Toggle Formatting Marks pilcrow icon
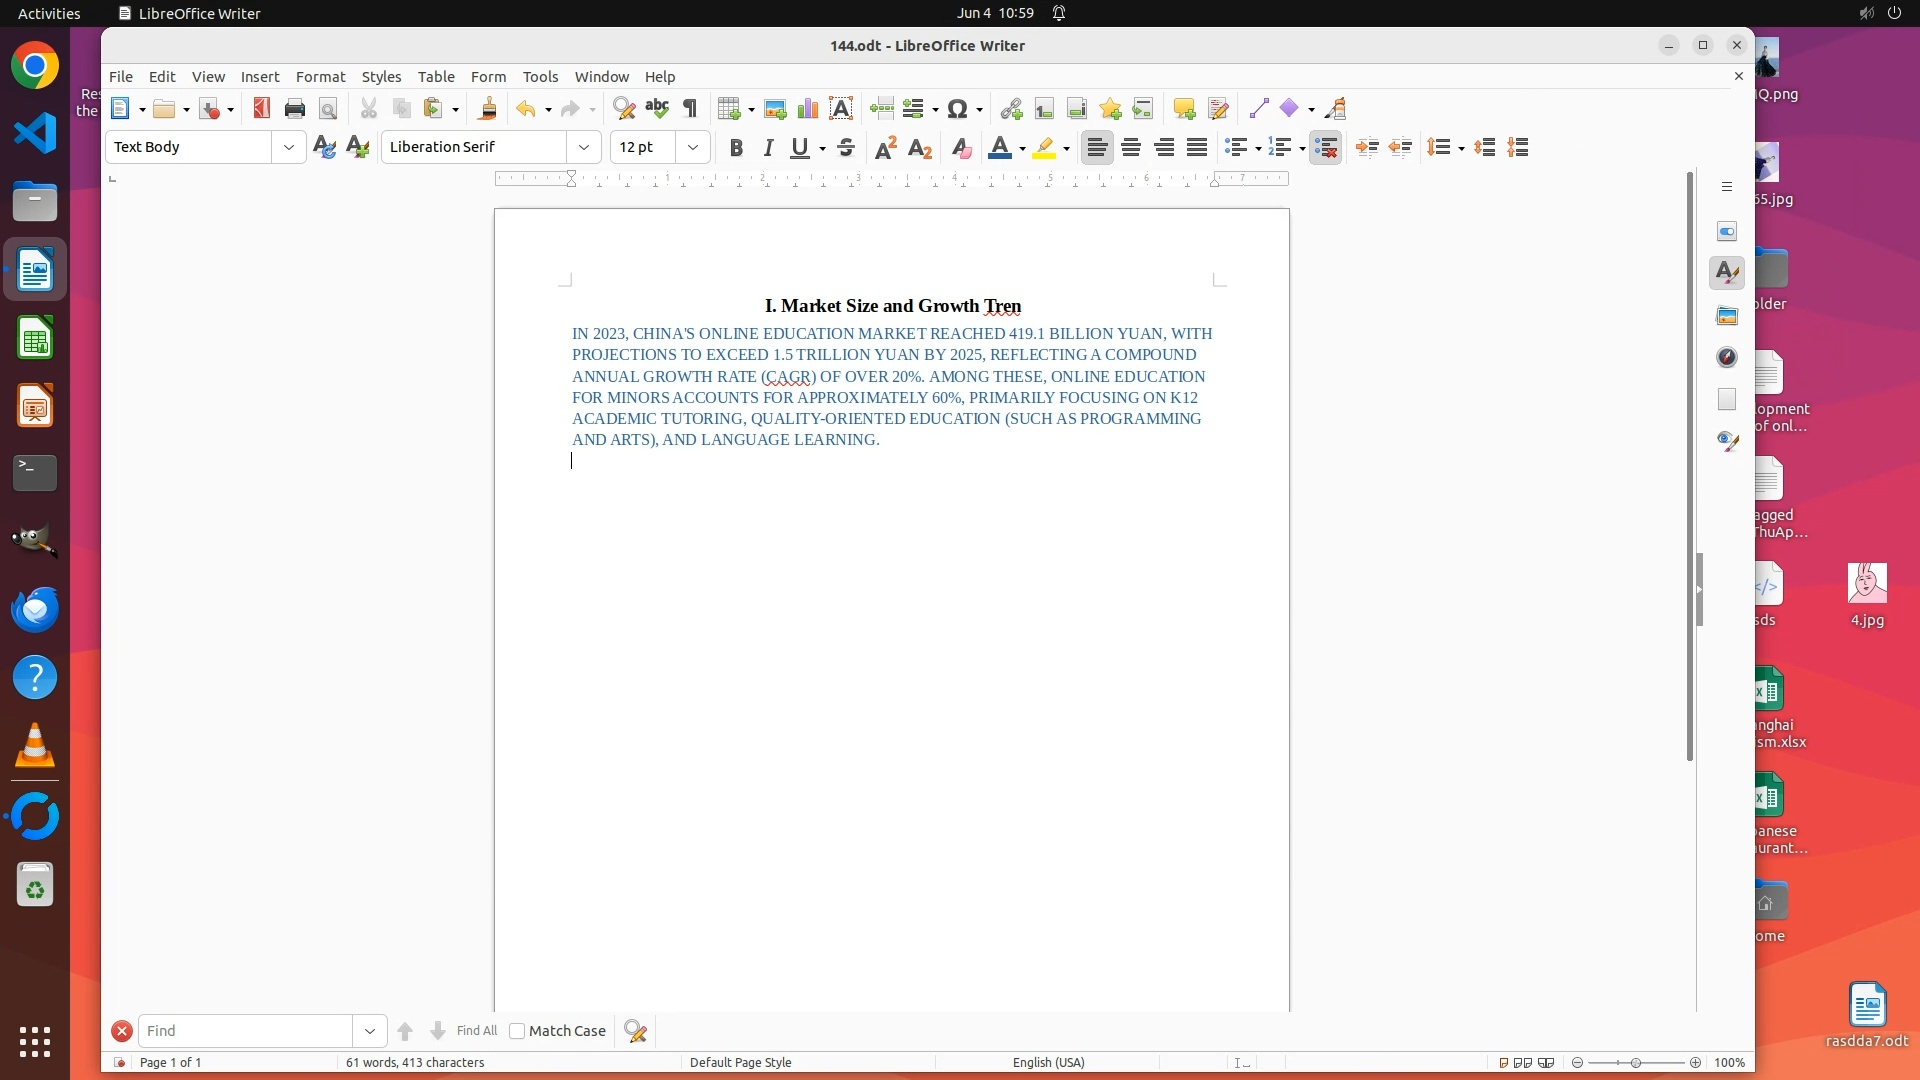1920x1080 pixels. click(690, 109)
